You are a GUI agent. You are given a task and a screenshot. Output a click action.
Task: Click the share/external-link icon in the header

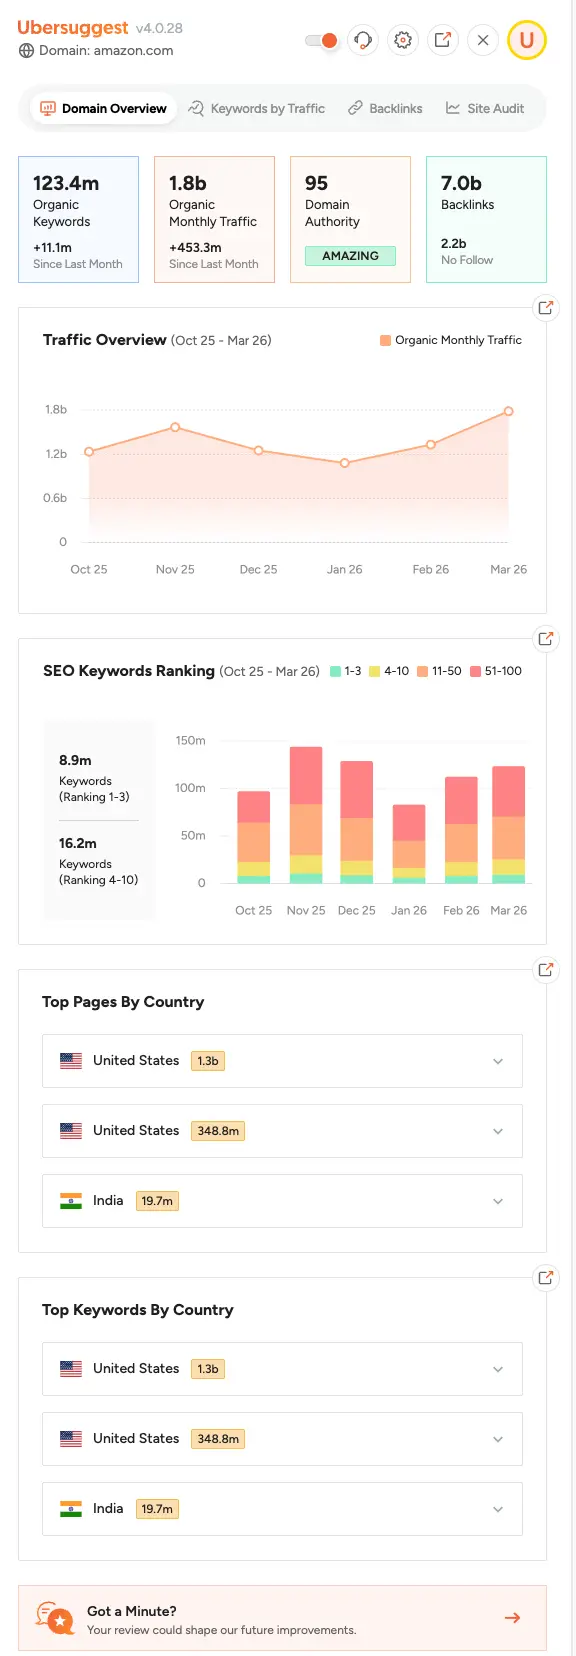(443, 40)
